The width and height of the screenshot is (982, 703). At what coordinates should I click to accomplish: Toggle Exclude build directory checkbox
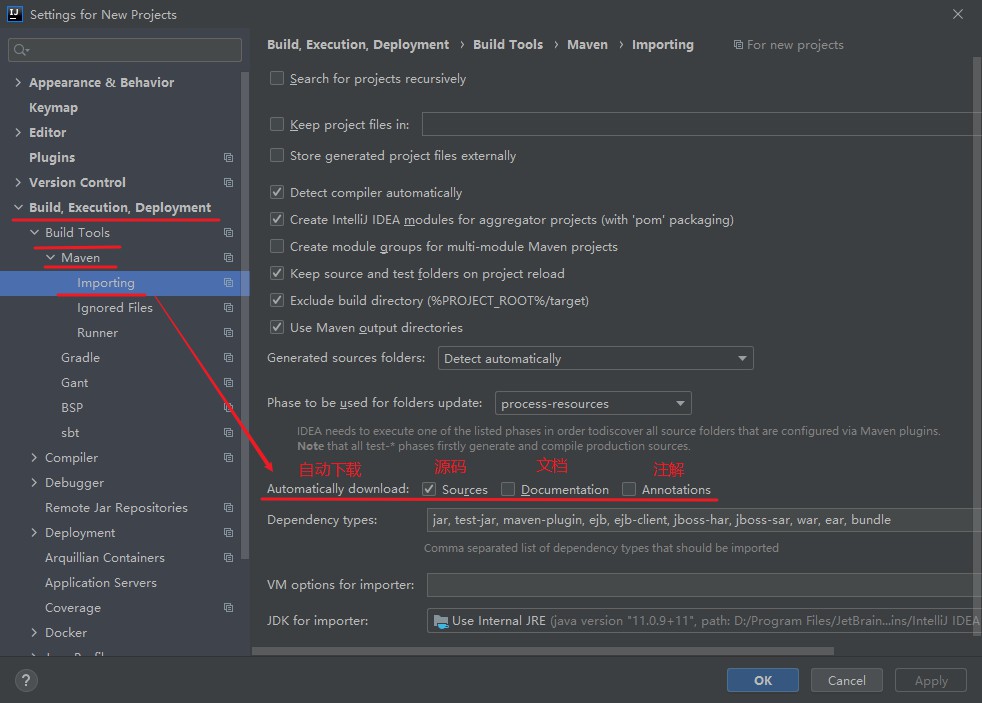point(277,300)
